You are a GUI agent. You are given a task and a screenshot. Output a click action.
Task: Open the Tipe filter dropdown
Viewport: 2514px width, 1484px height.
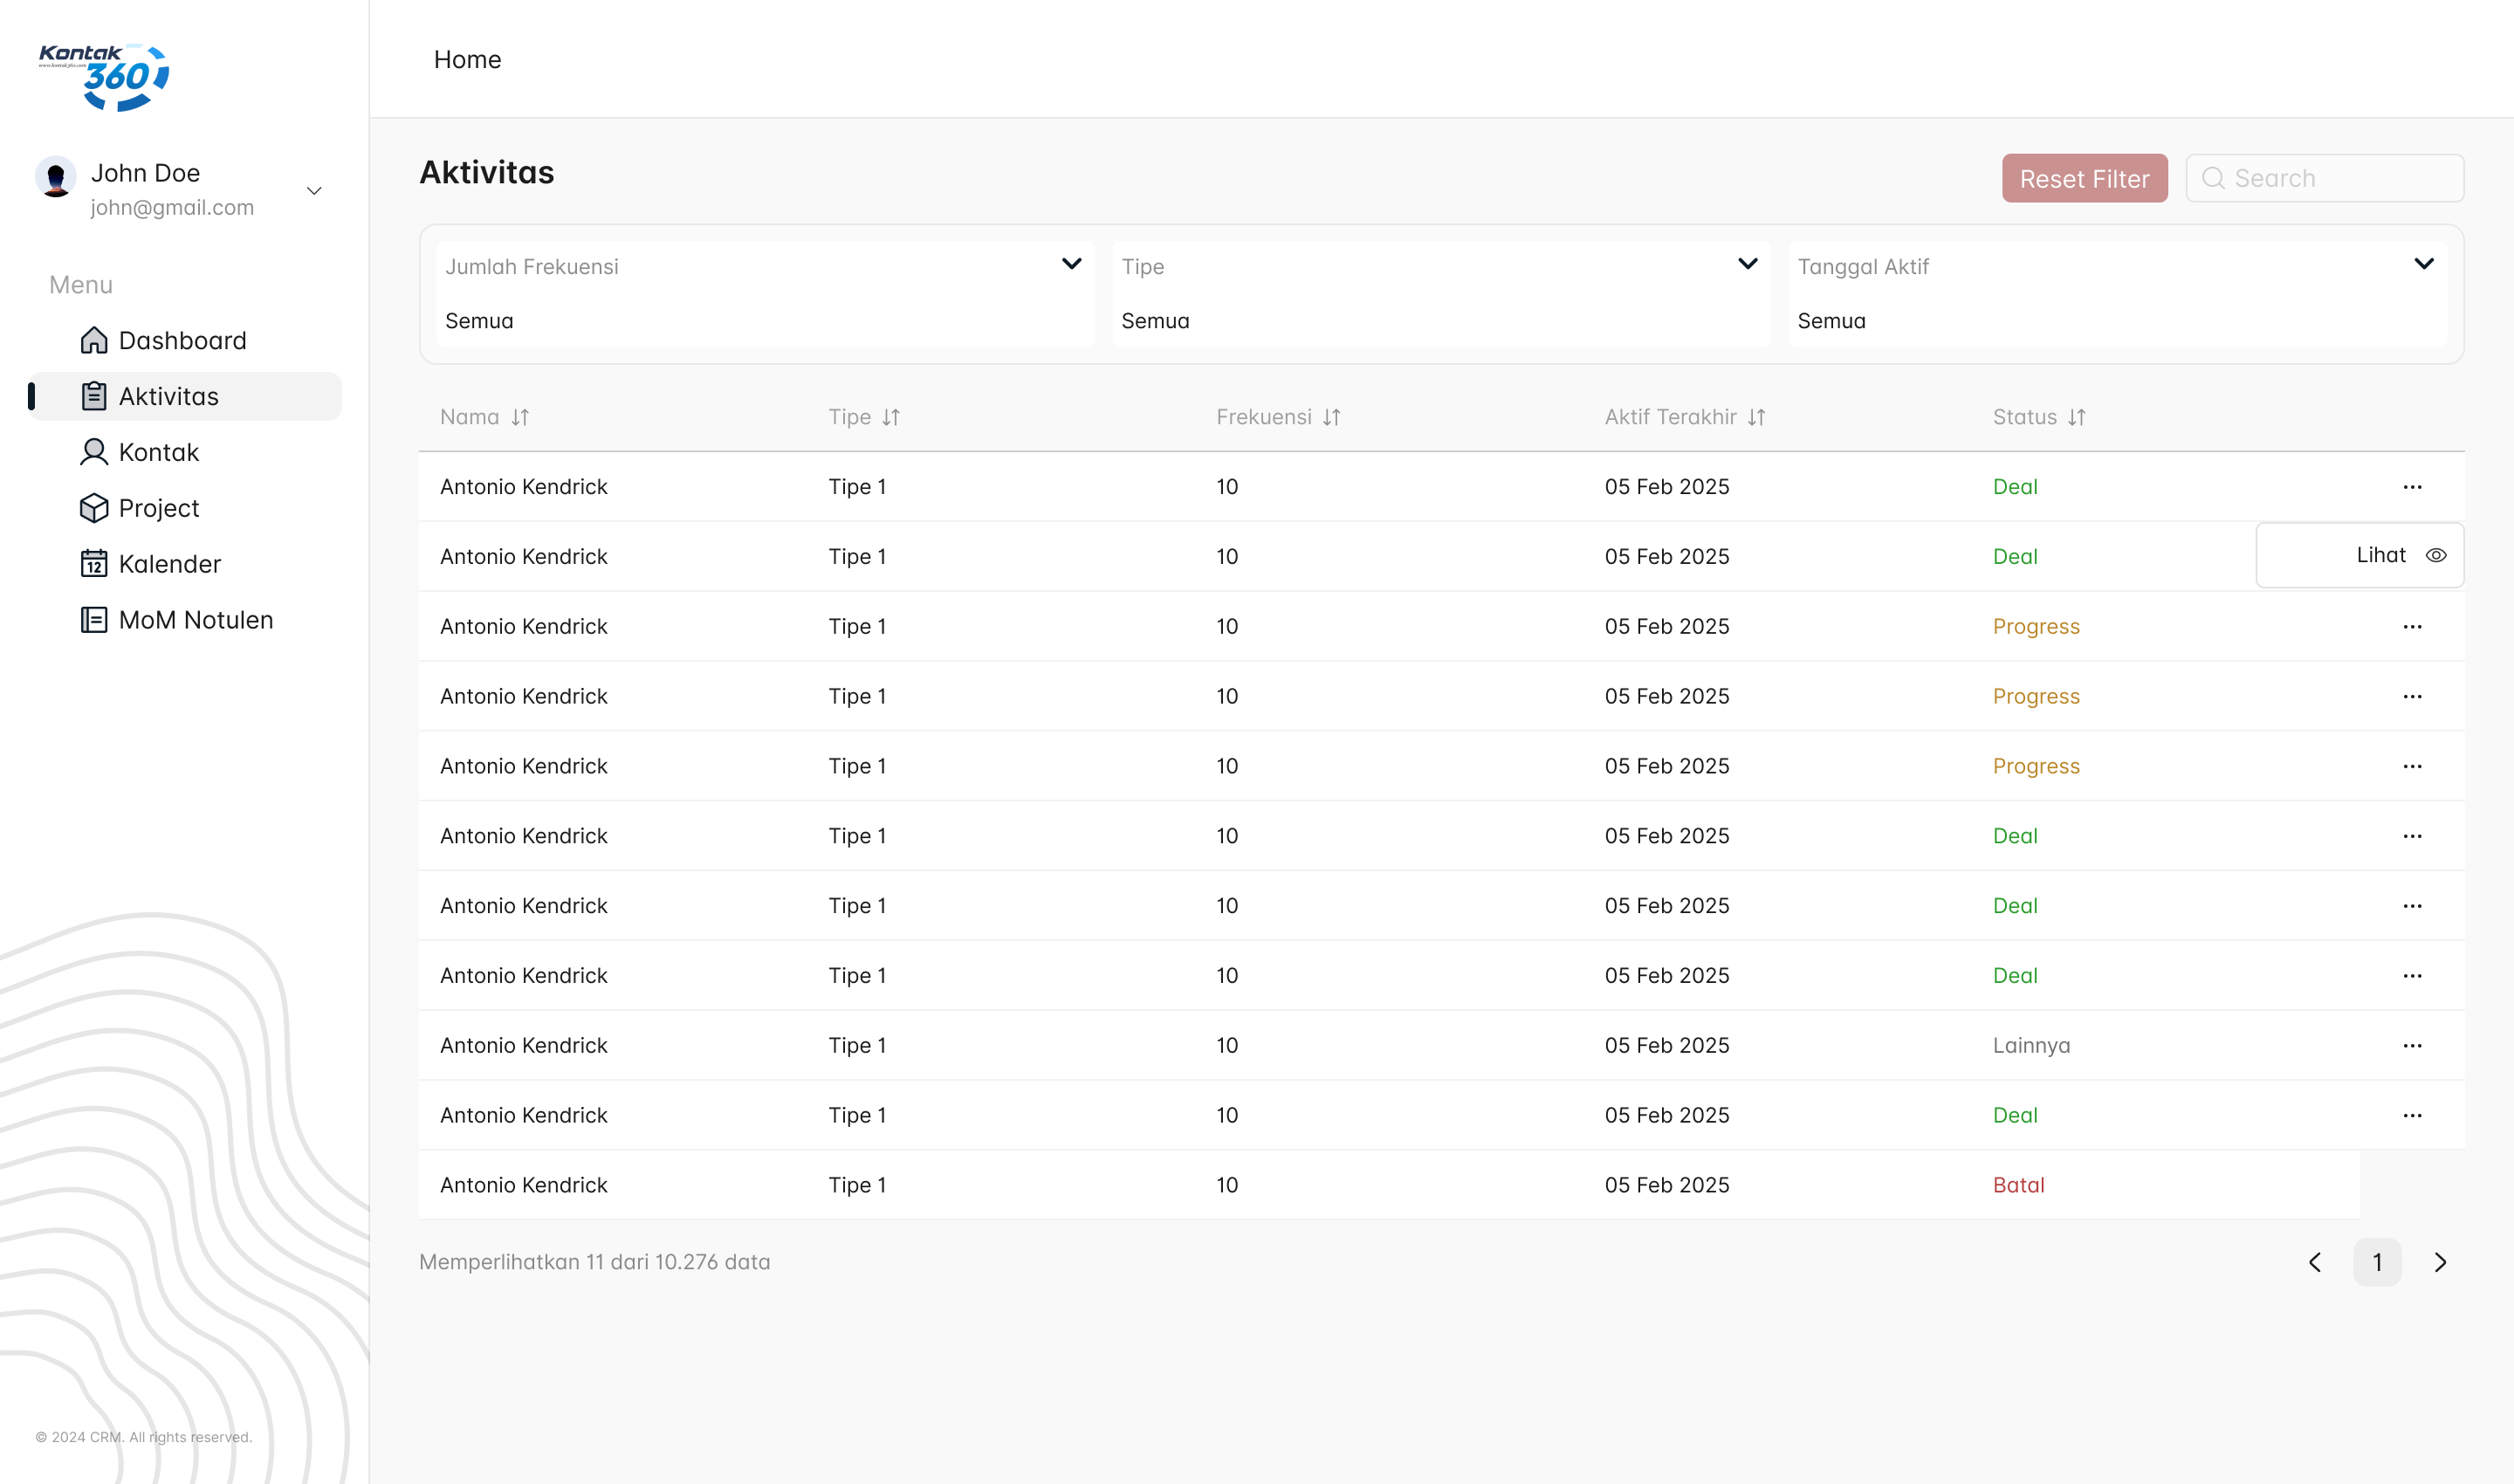1747,264
